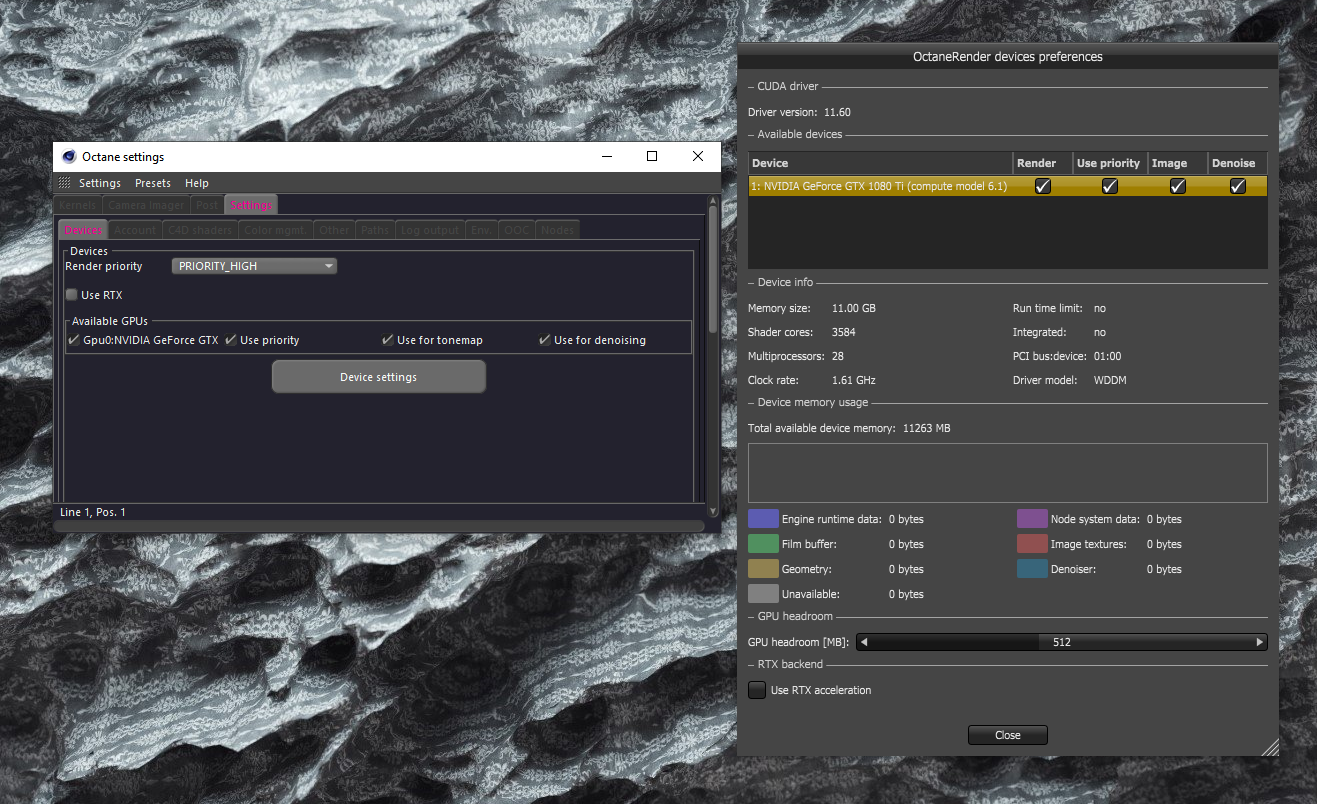Select the pink Settings tab
The height and width of the screenshot is (804, 1317).
pos(251,205)
